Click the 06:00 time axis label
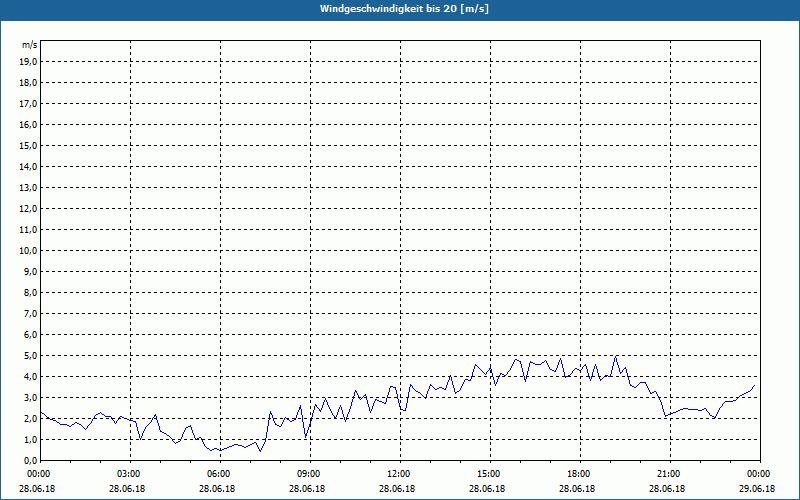The height and width of the screenshot is (500, 800). tap(220, 474)
